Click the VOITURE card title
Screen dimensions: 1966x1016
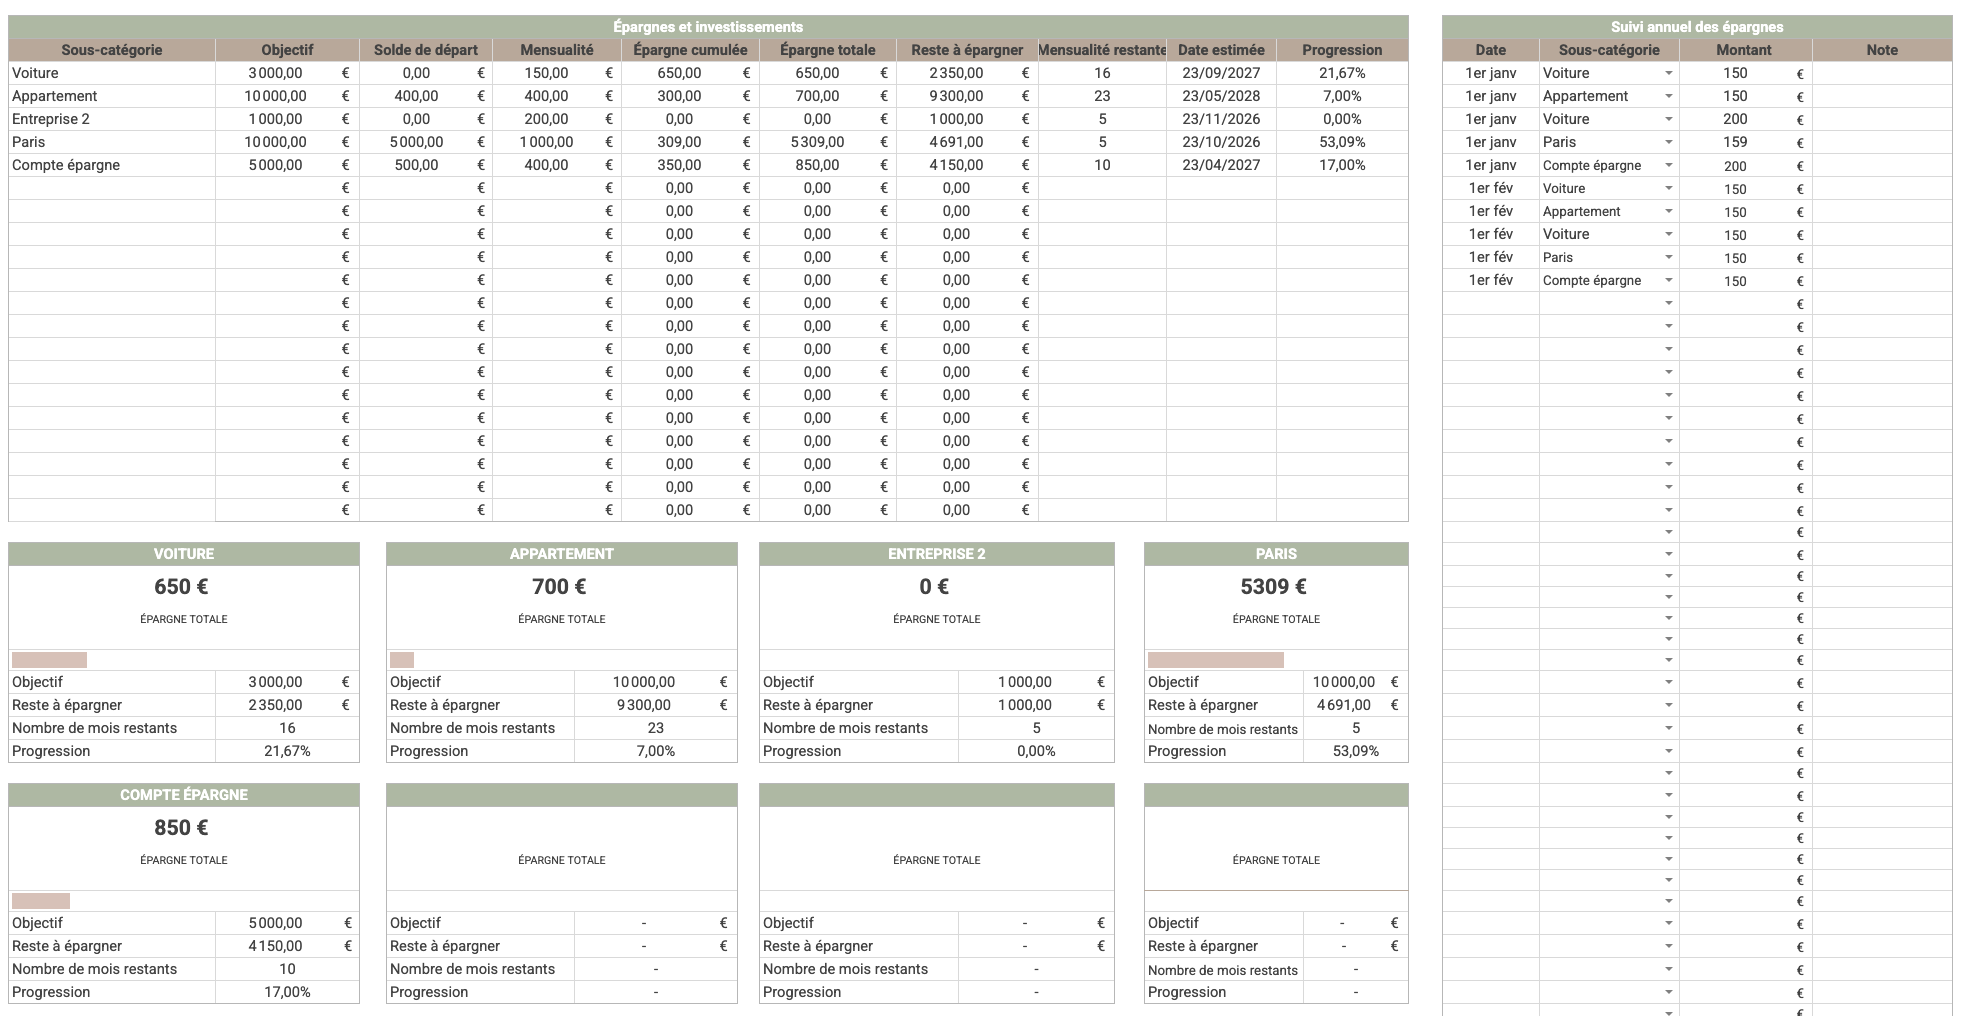[184, 554]
